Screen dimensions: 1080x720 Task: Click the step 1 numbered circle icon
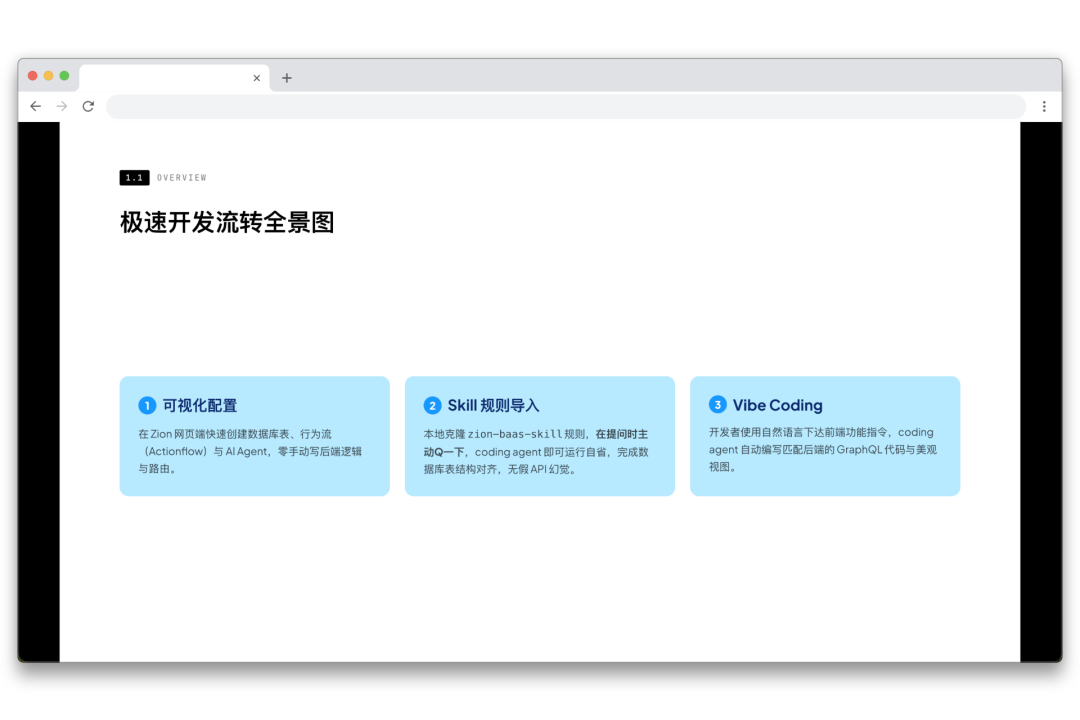coord(147,405)
